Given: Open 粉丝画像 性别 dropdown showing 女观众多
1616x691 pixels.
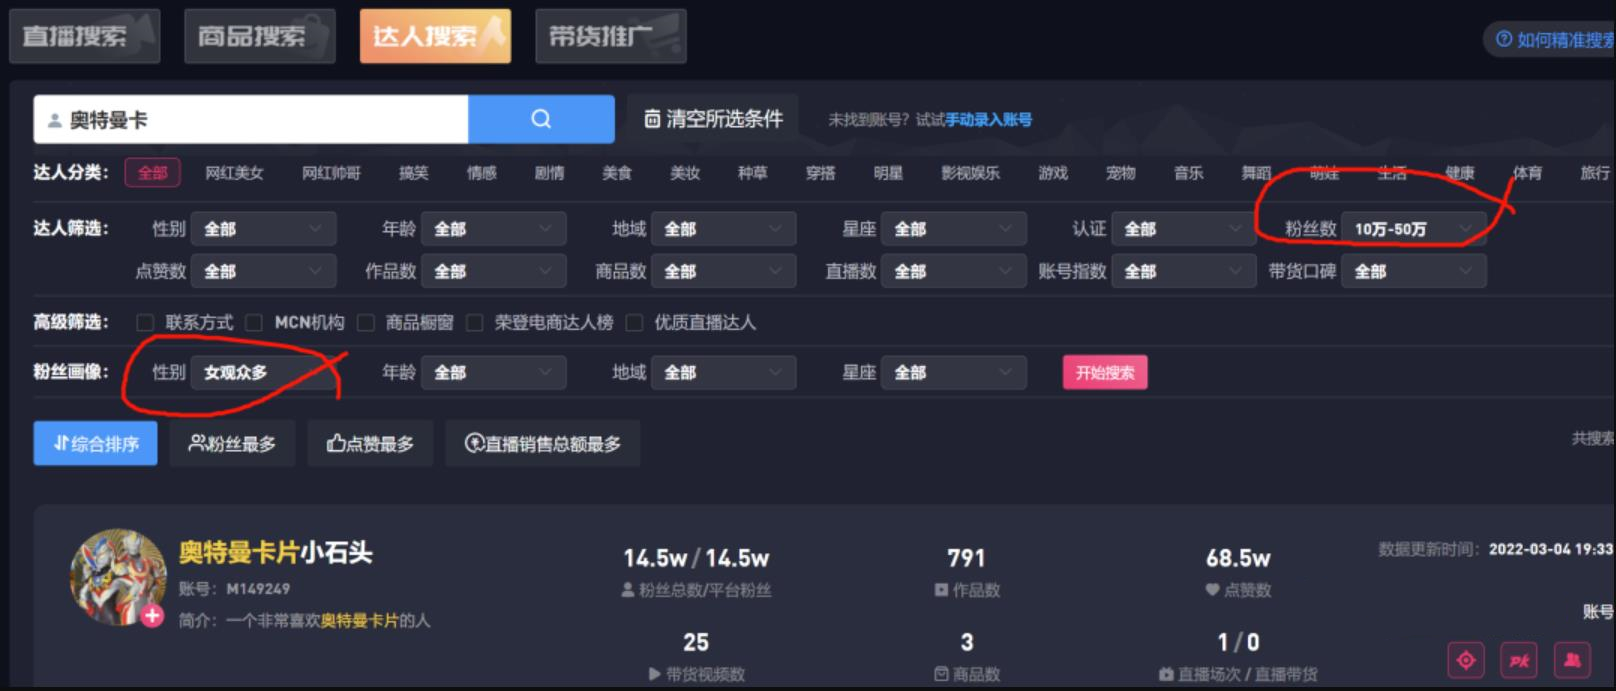Looking at the screenshot, I should (x=263, y=372).
